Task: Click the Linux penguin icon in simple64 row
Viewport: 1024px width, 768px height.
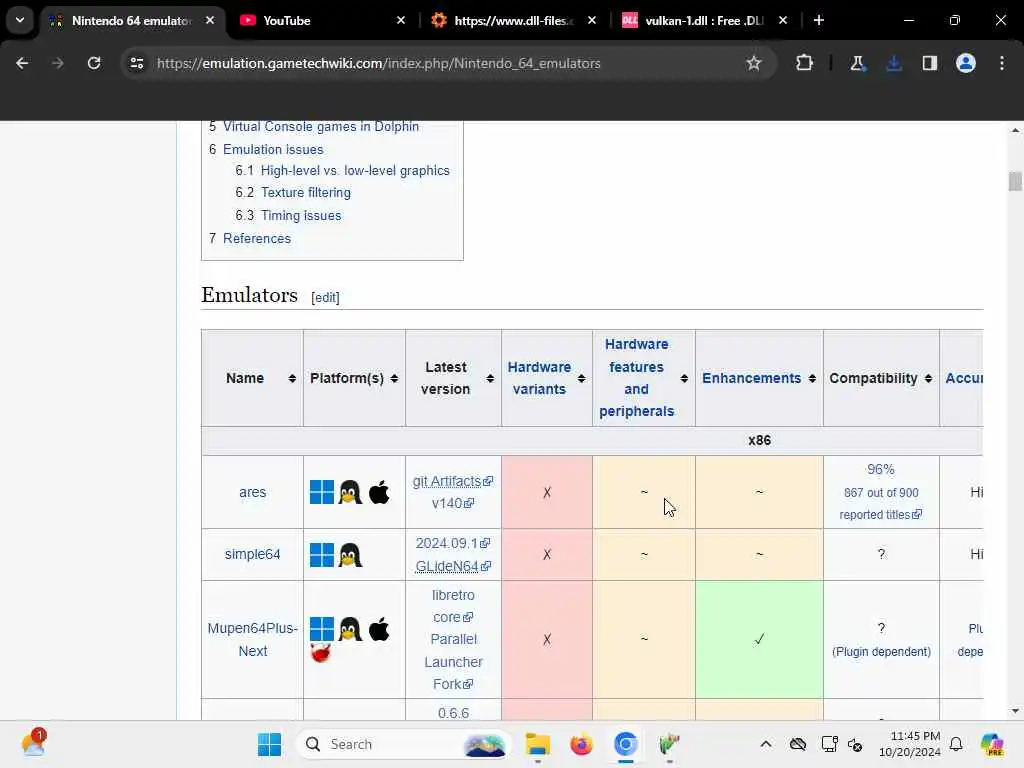Action: coord(350,555)
